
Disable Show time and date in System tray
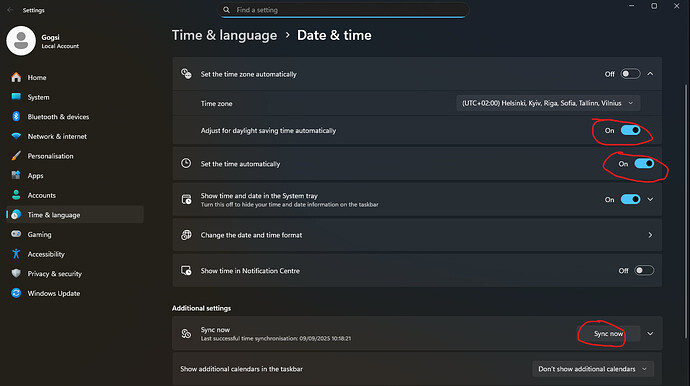pyautogui.click(x=630, y=199)
